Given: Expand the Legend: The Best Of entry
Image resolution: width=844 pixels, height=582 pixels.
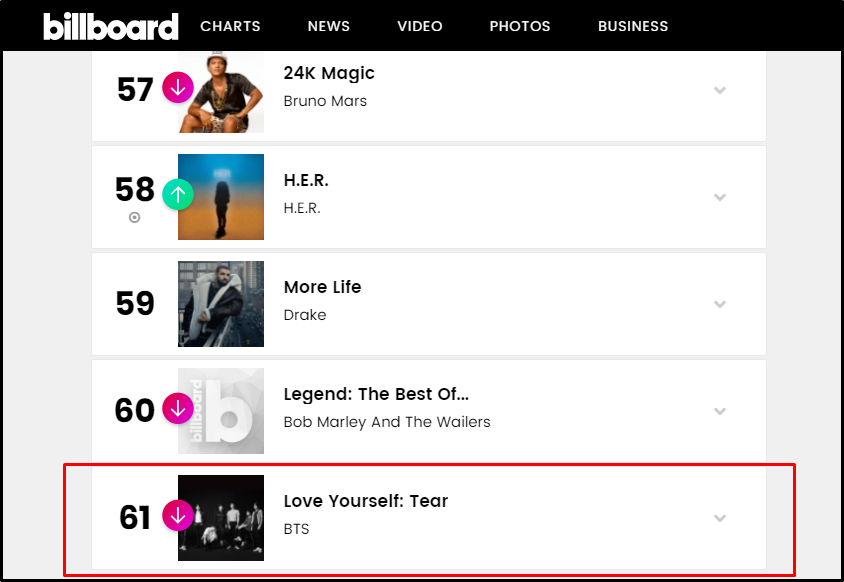Looking at the screenshot, I should click(719, 411).
